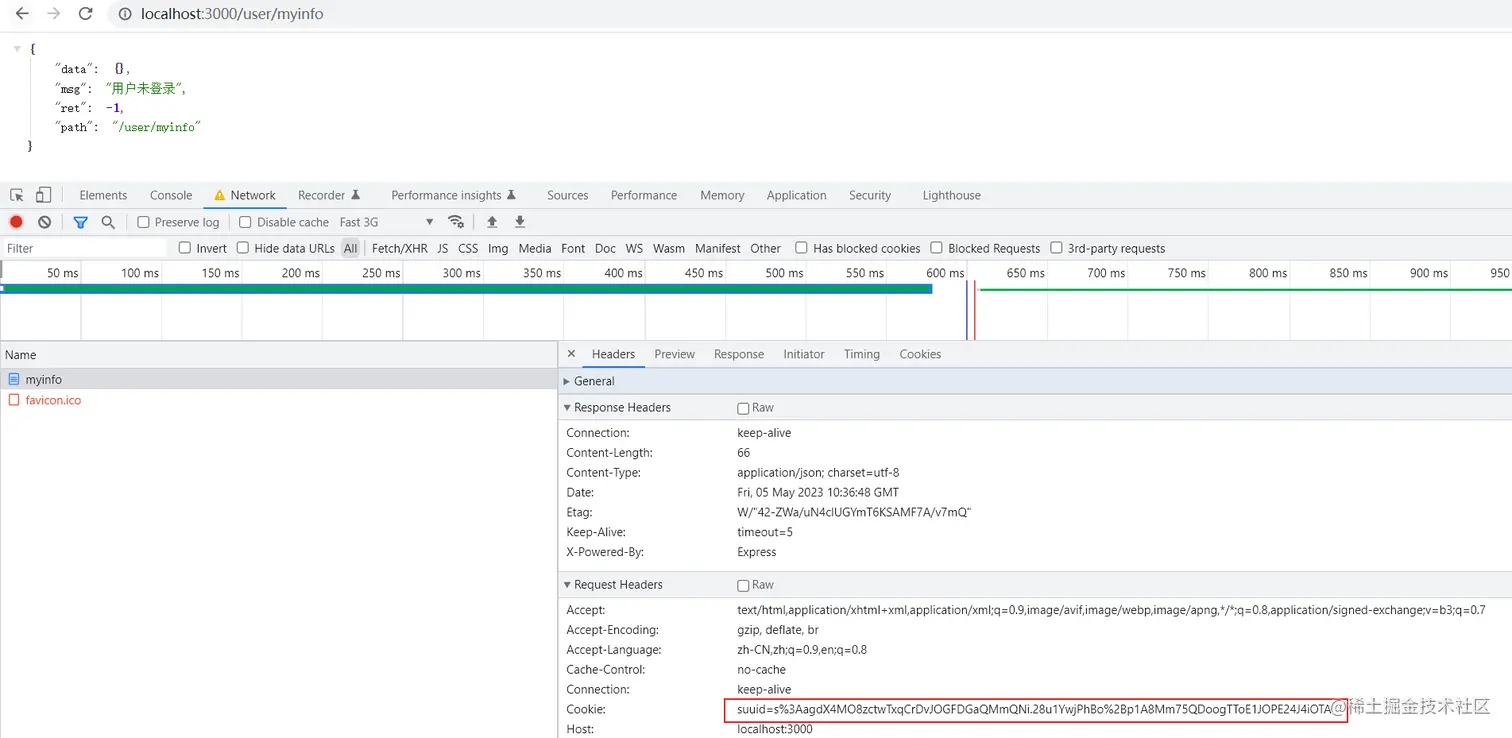Switch to the Security tab
This screenshot has height=738, width=1512.
(x=870, y=195)
